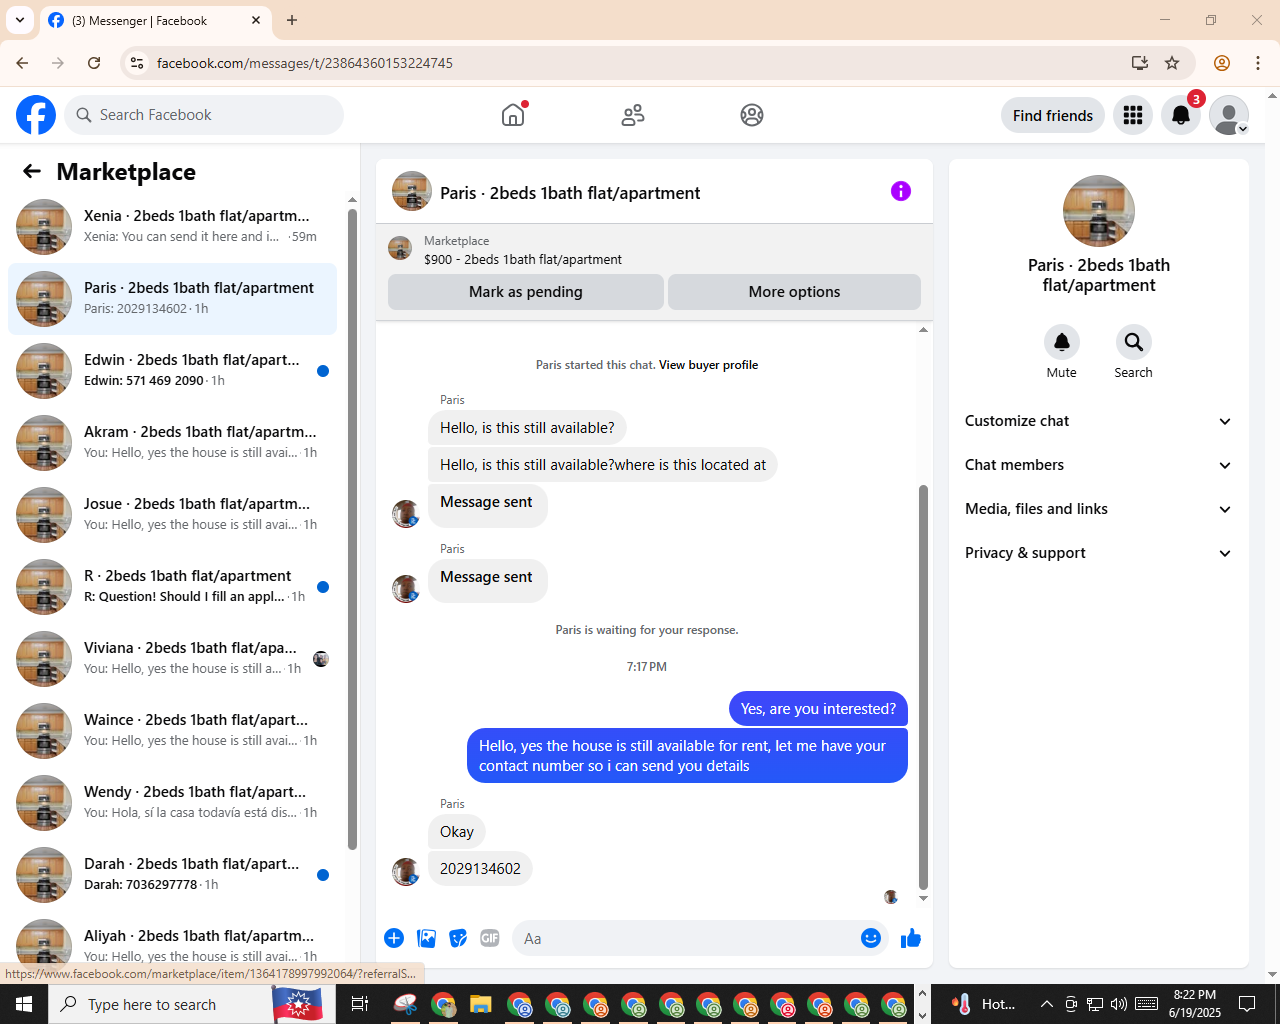Open the Marketplace $900 listing banner
This screenshot has width=1280, height=1024.
654,249
